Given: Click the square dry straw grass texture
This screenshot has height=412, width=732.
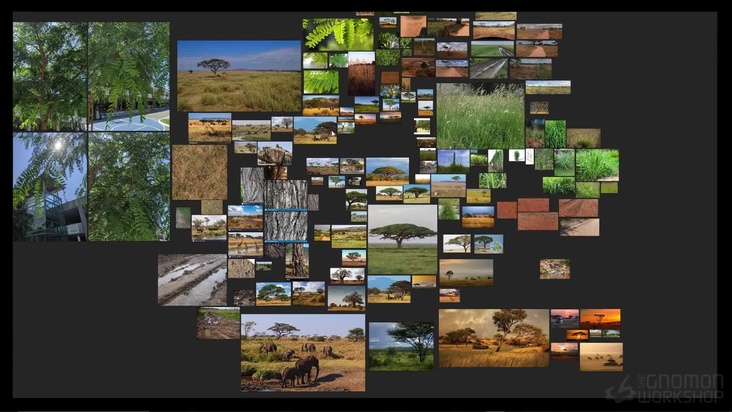Looking at the screenshot, I should click(199, 172).
